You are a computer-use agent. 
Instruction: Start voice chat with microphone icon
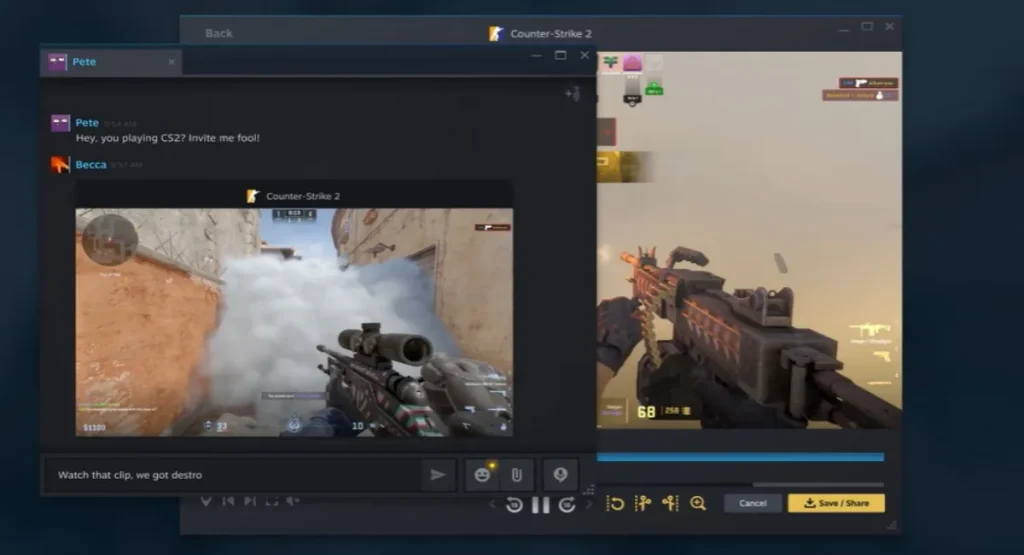tap(560, 475)
